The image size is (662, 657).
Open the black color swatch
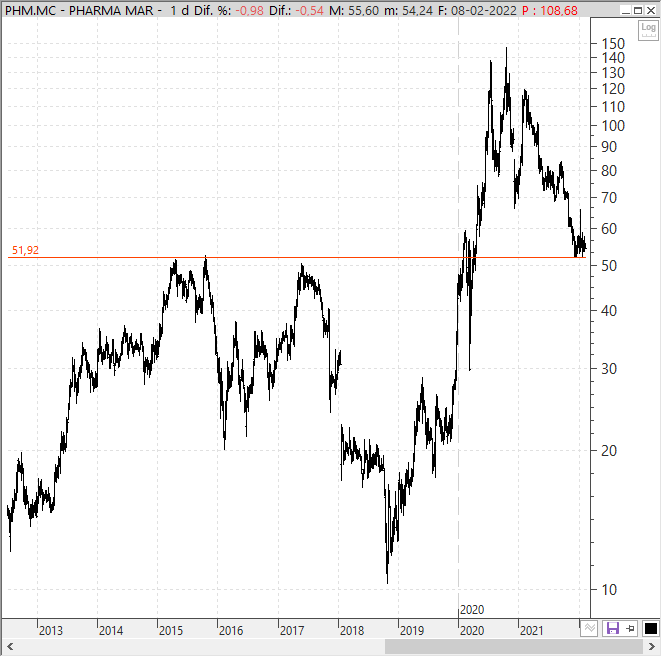[x=651, y=629]
